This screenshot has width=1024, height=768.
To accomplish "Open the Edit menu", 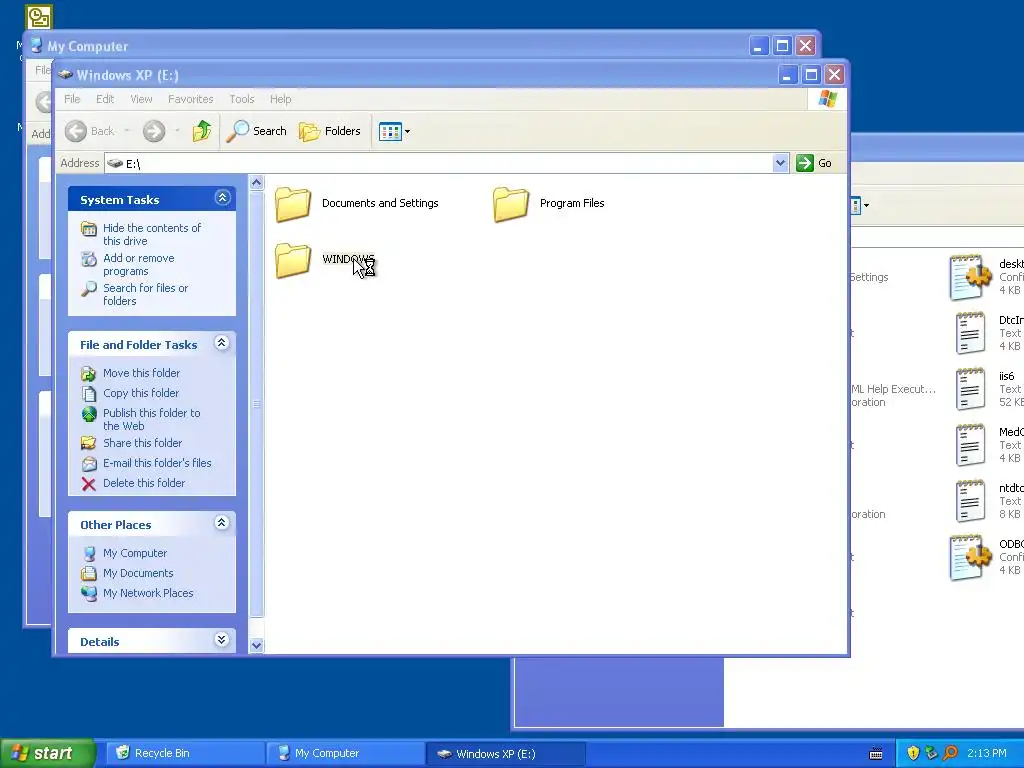I will coord(105,99).
